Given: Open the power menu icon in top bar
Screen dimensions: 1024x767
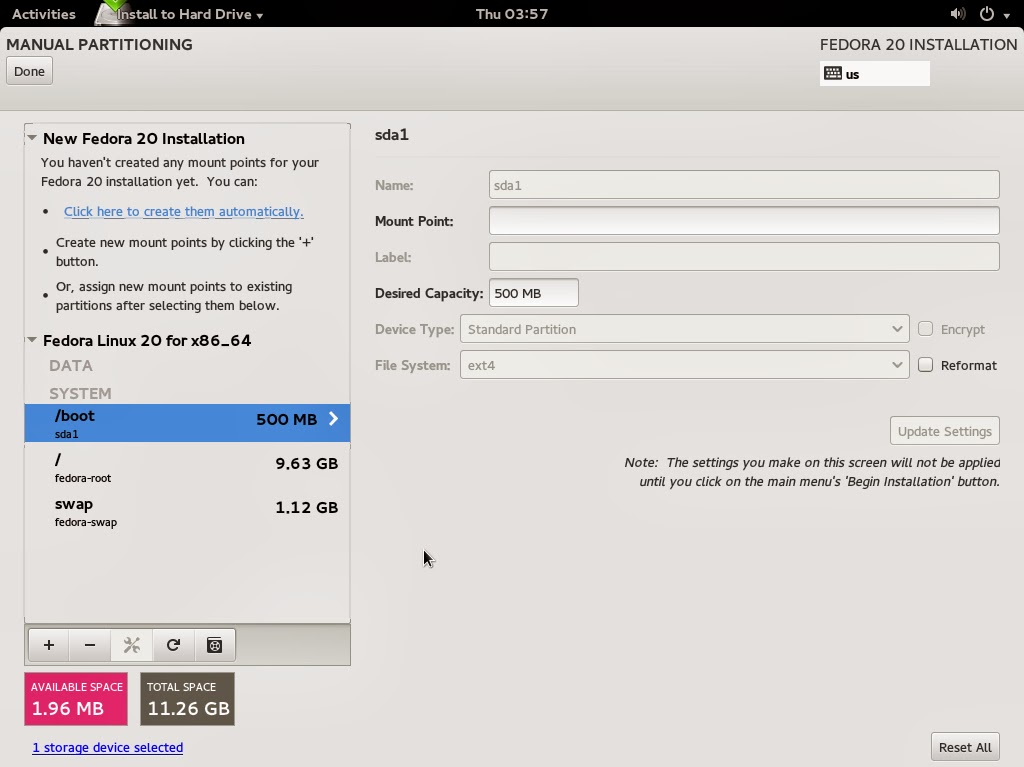Looking at the screenshot, I should [x=987, y=14].
